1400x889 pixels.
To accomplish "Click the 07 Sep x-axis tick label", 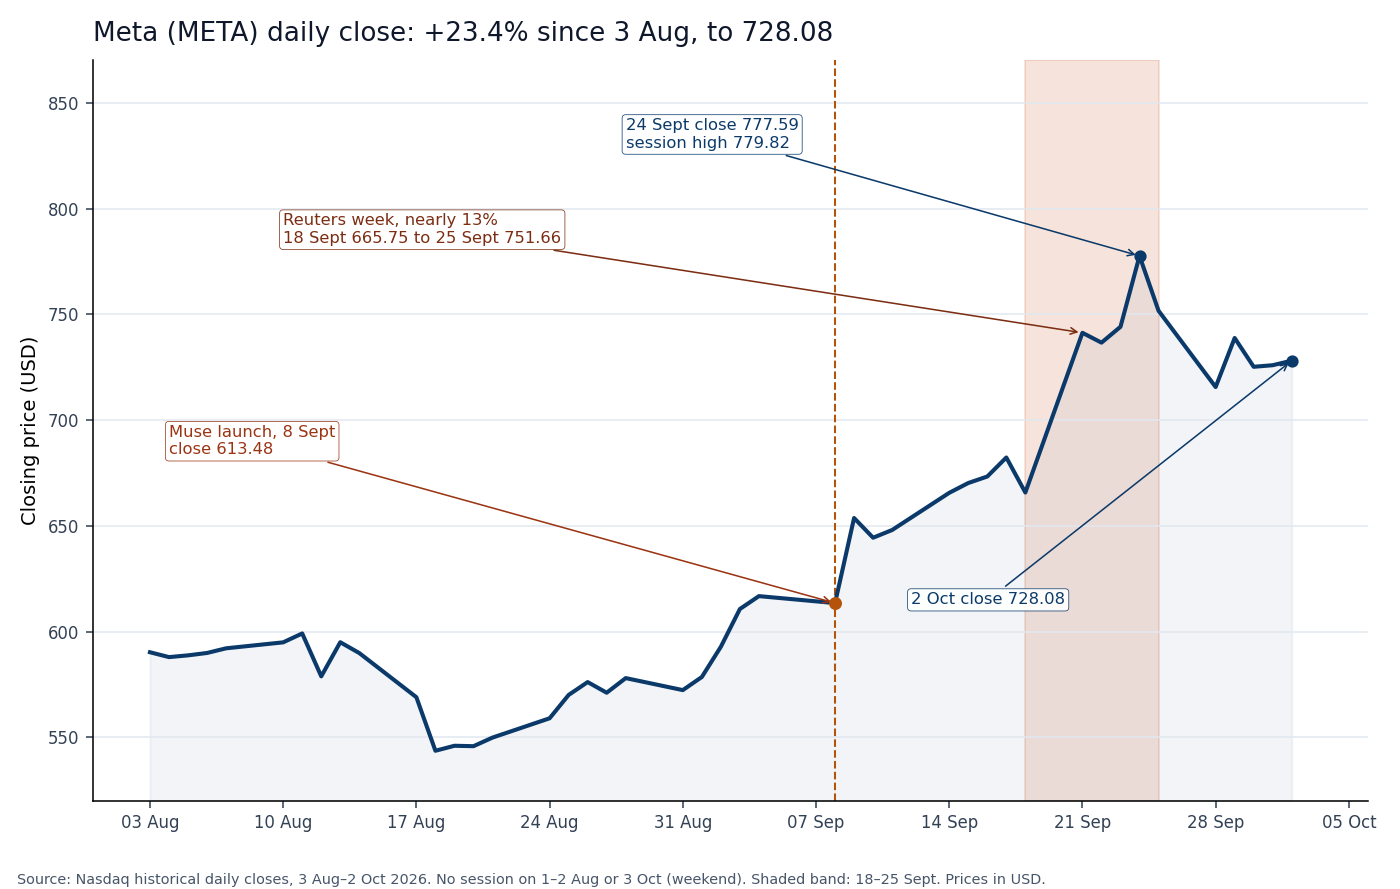I will (x=816, y=823).
